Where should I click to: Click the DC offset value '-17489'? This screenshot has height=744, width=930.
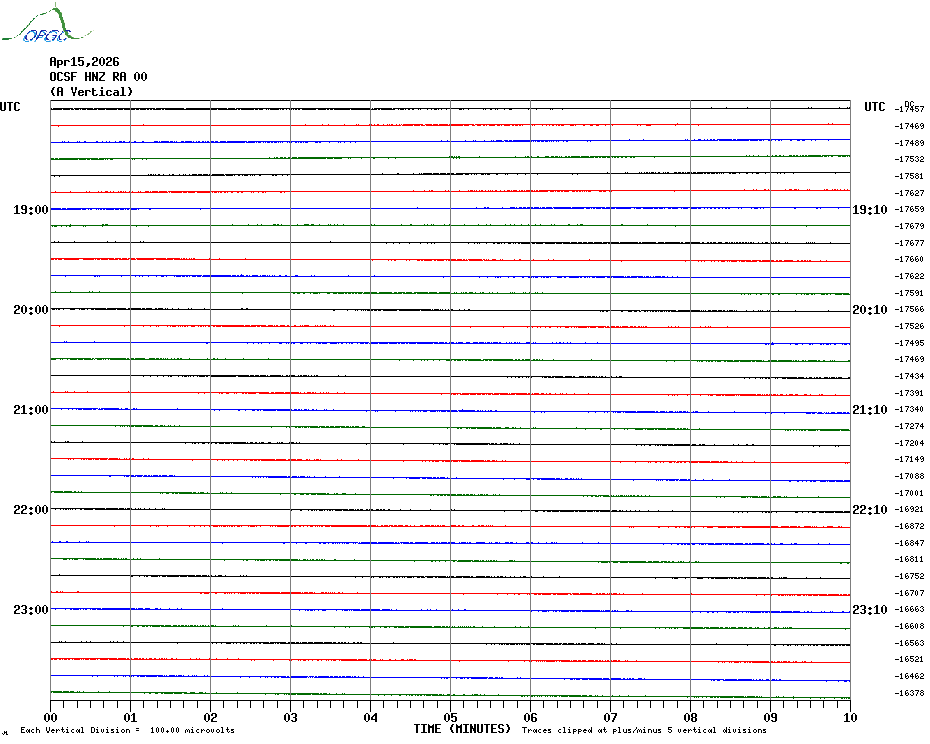(910, 143)
